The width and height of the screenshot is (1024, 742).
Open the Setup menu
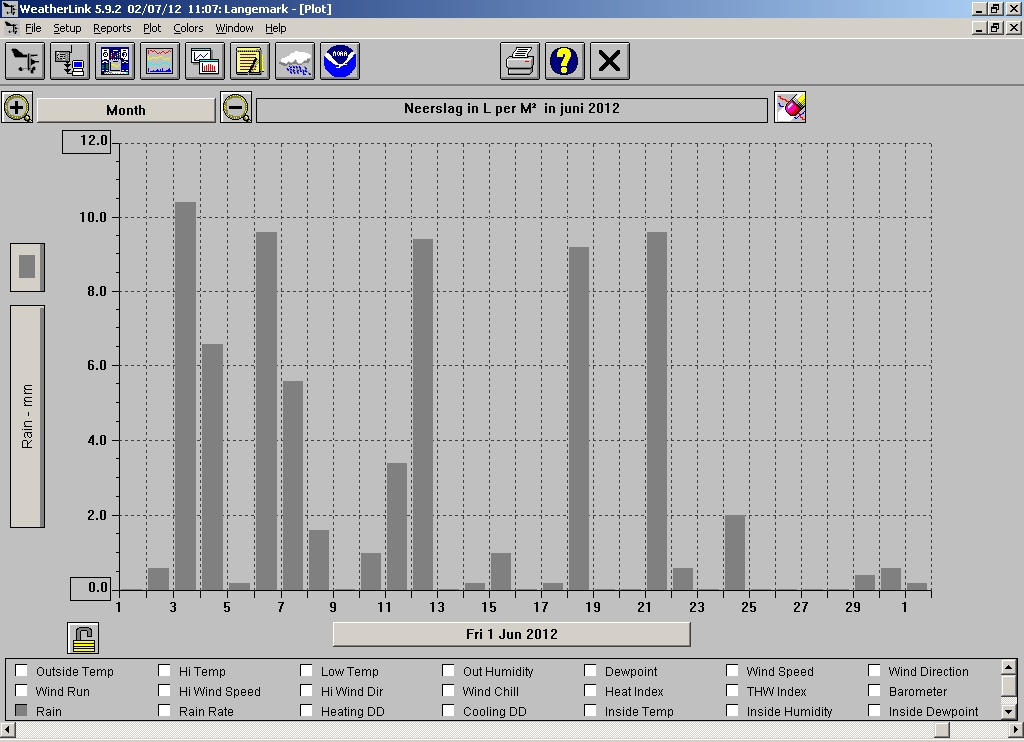(x=67, y=28)
